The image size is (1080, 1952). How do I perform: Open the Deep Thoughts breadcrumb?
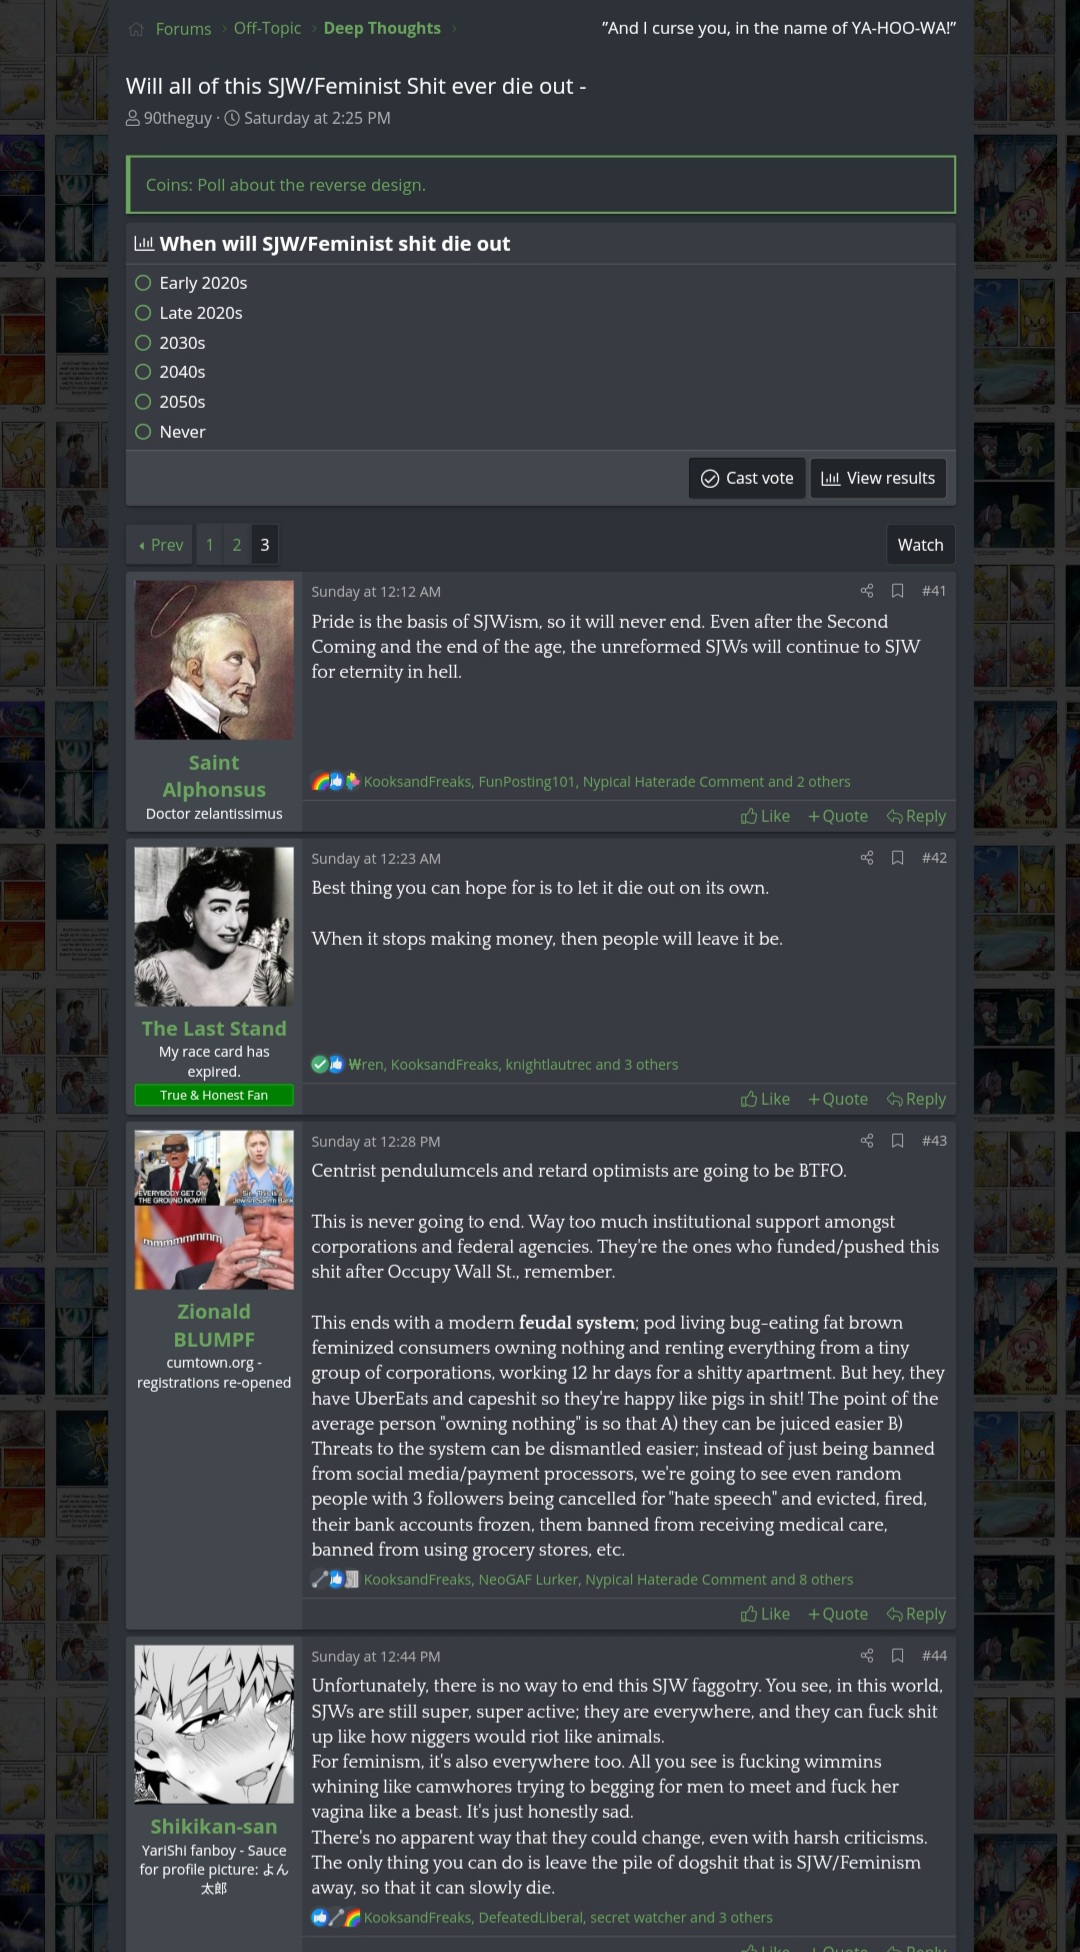[382, 28]
